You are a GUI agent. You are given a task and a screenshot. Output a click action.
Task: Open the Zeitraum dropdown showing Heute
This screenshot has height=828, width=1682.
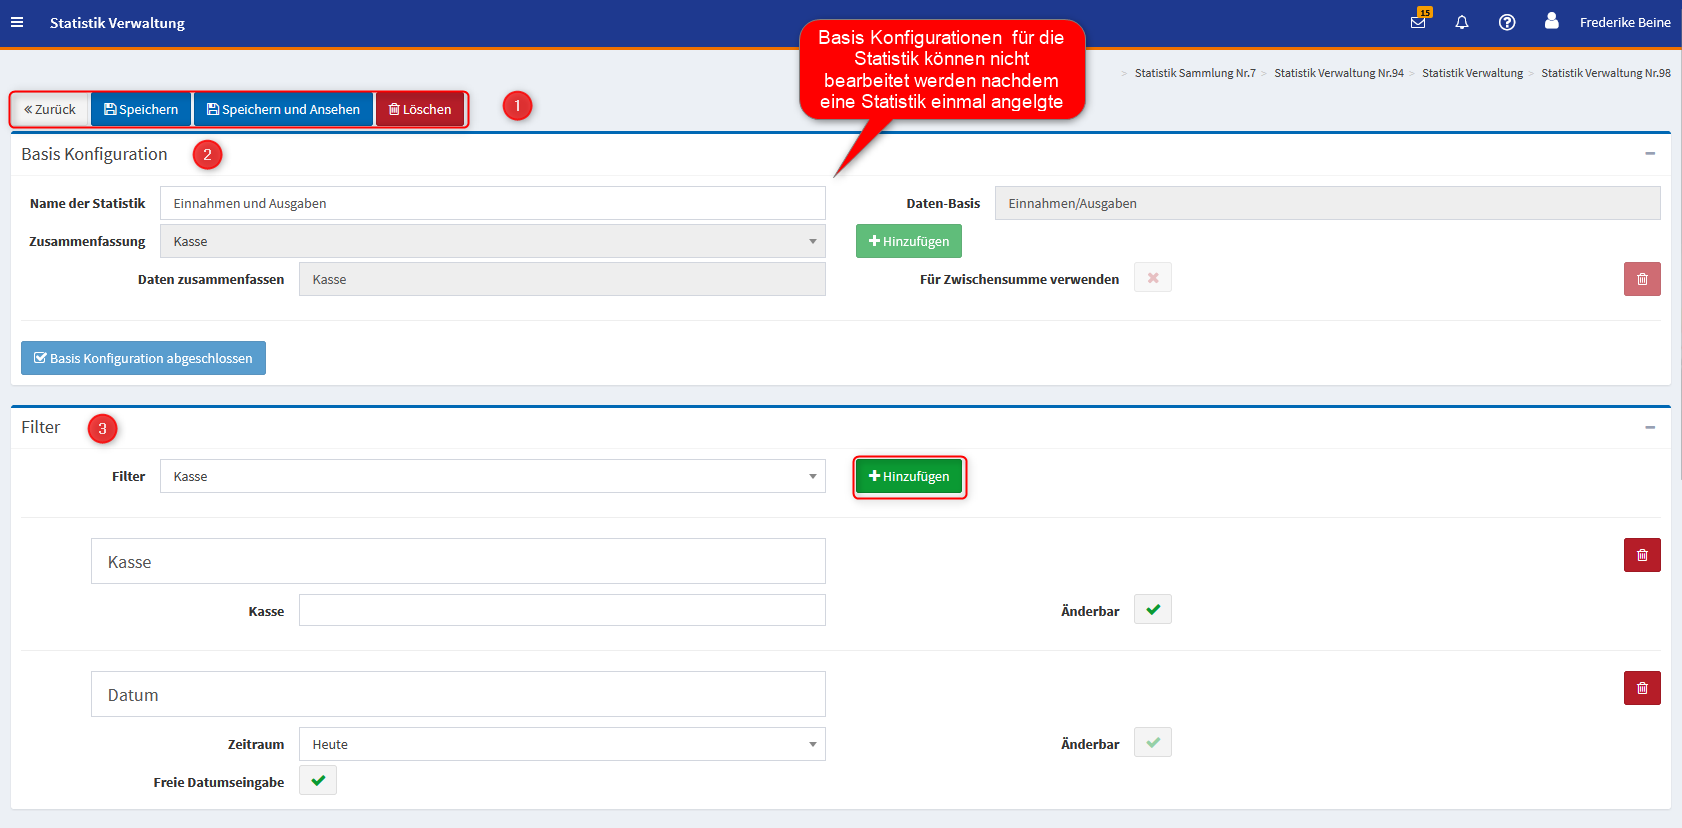pyautogui.click(x=562, y=744)
